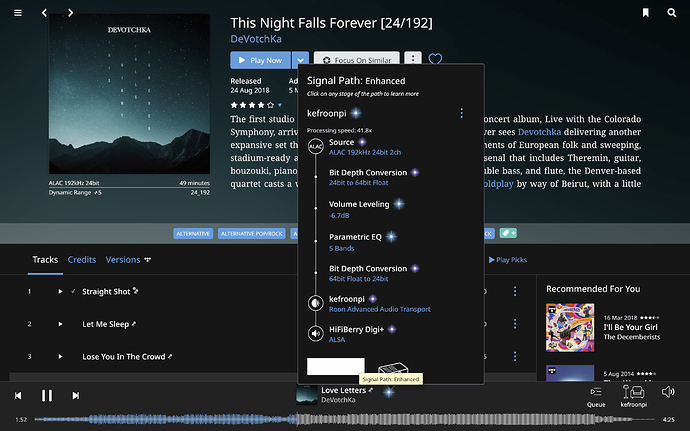Click the HiFiBerry Digi+ ALSA stage
Viewport: 690px width, 431px height.
pyautogui.click(x=362, y=334)
